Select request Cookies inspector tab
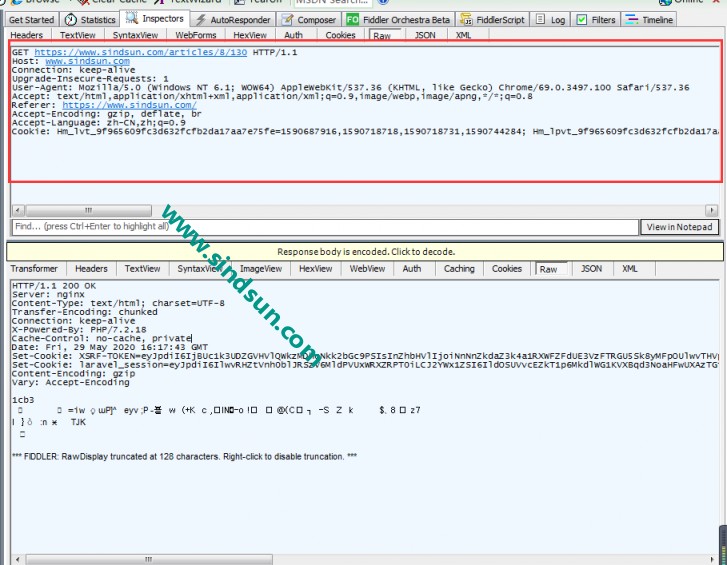Screen dimensions: 727x565 pos(340,35)
